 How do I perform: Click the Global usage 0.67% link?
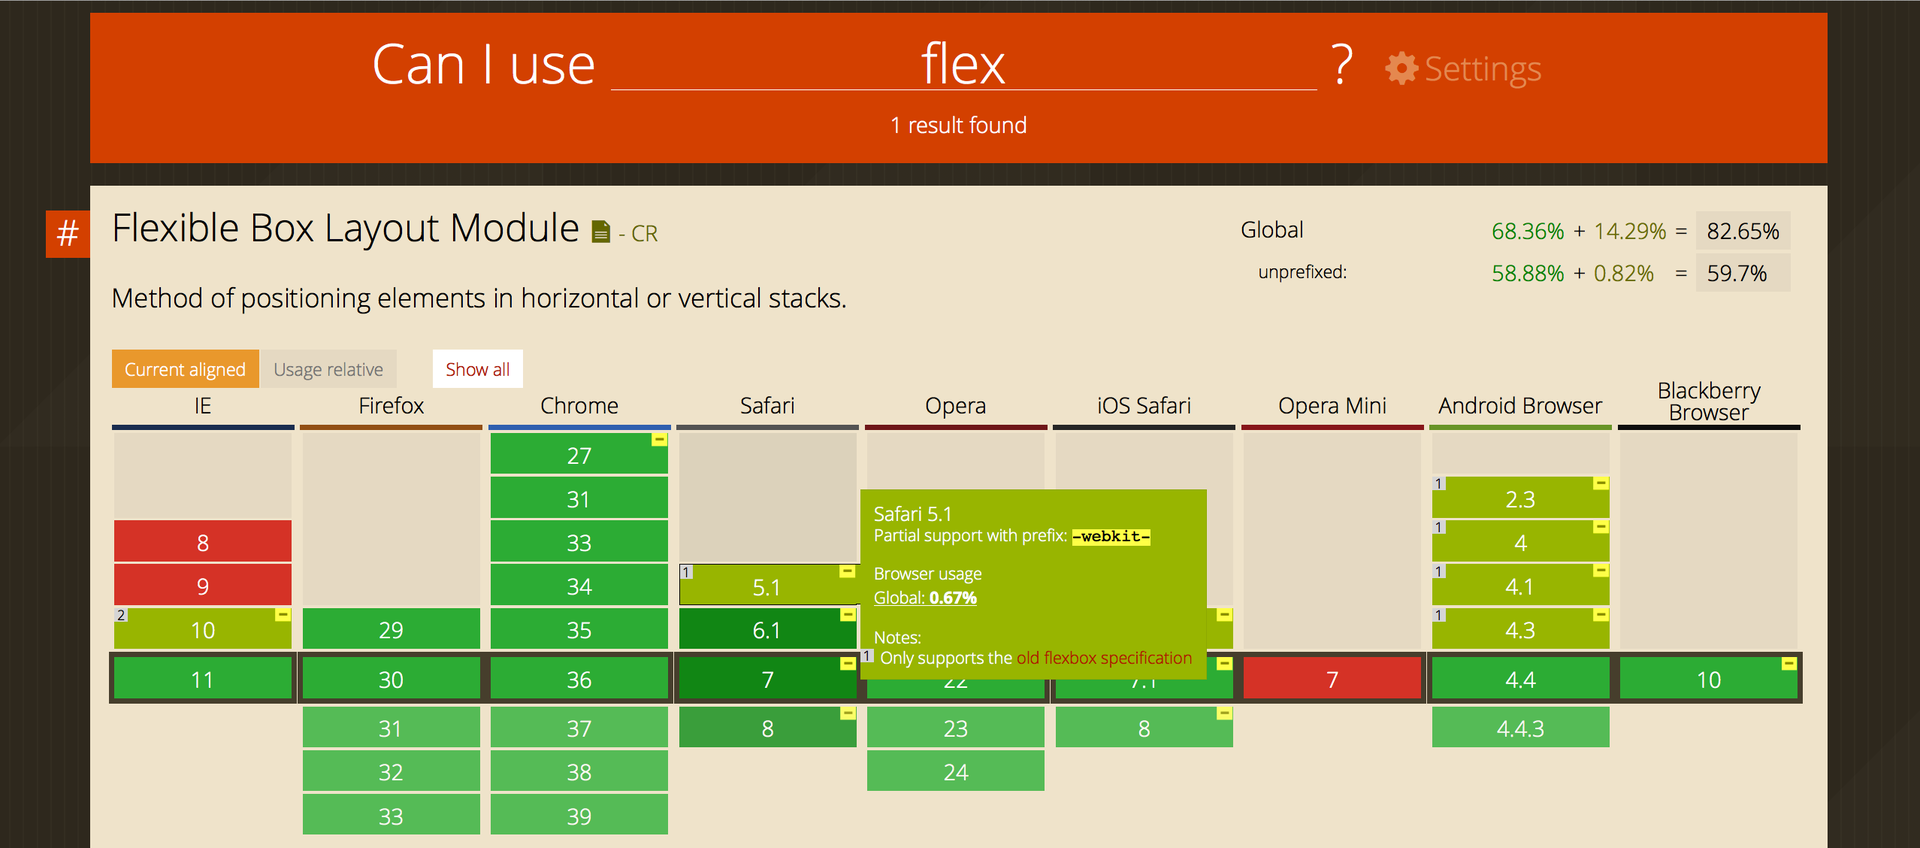click(x=925, y=598)
